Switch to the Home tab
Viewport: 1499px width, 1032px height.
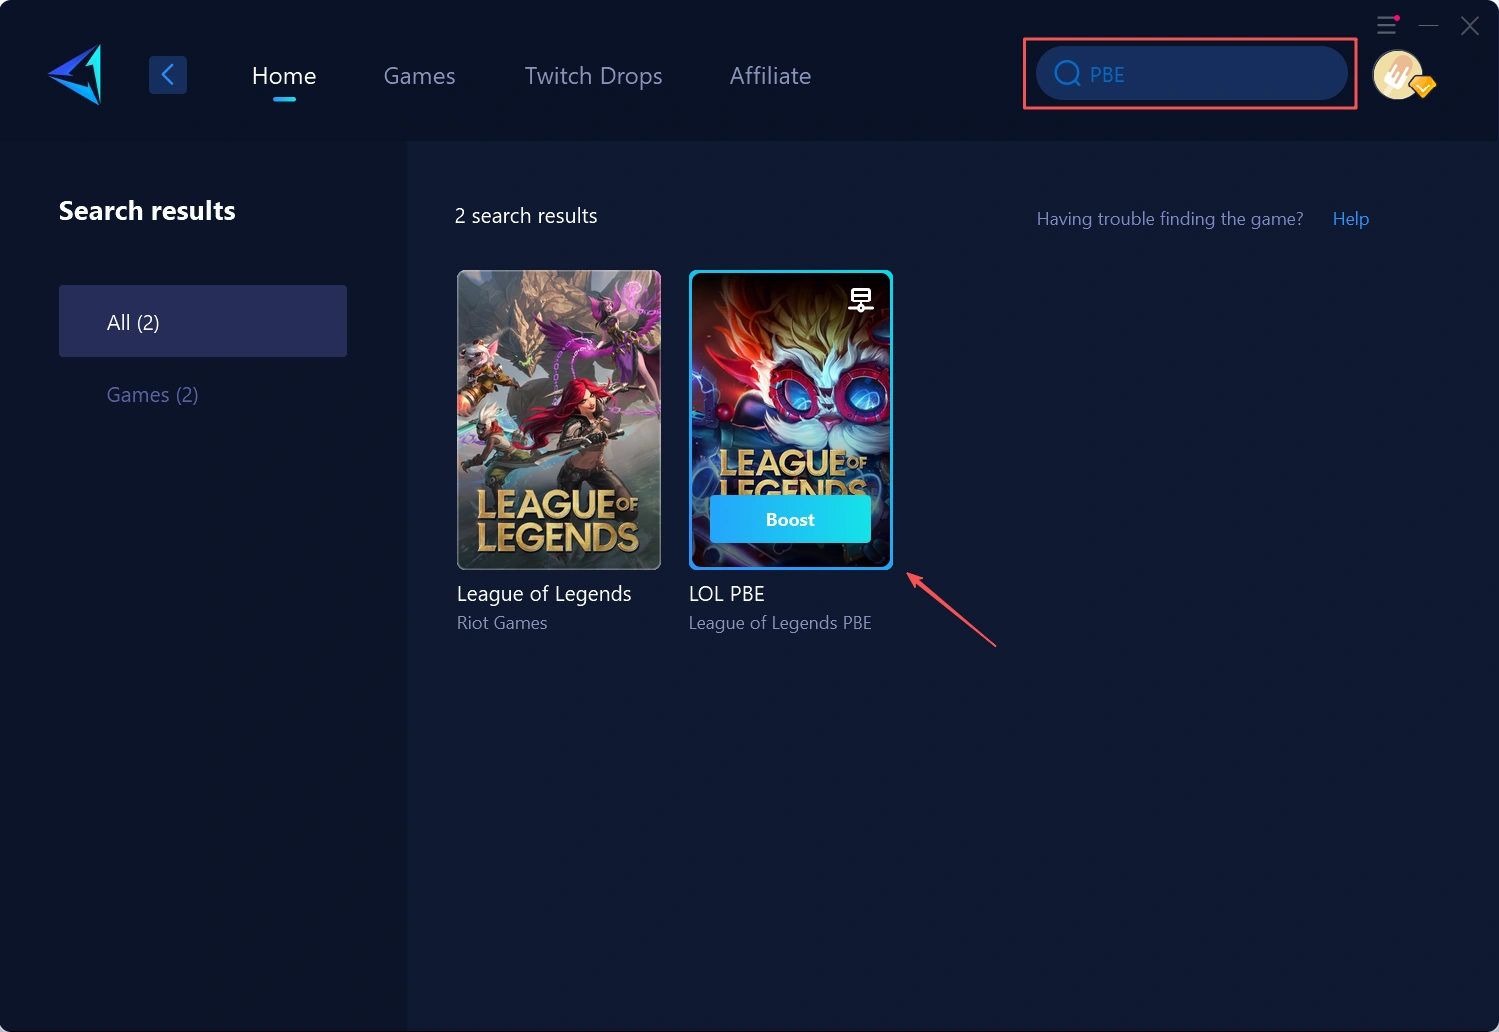[284, 75]
